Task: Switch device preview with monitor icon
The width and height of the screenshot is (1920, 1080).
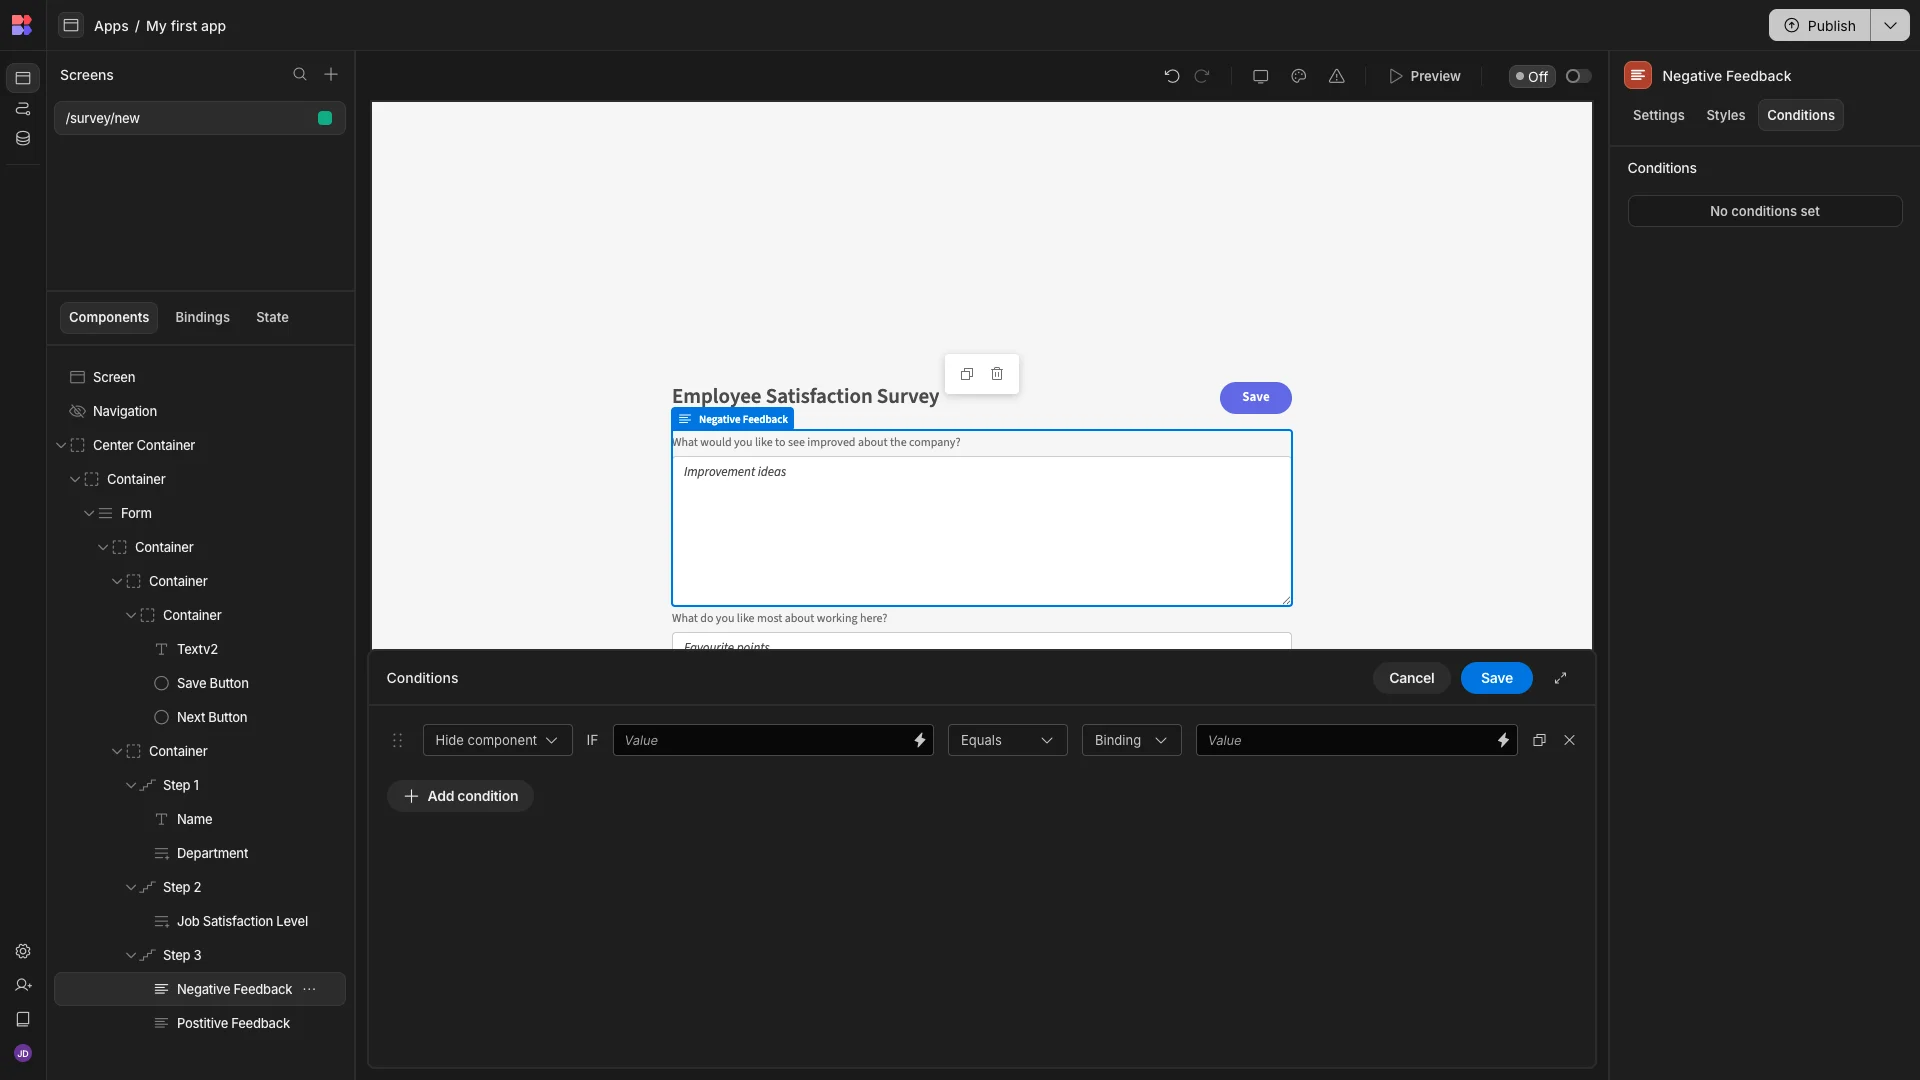Action: click(1260, 76)
